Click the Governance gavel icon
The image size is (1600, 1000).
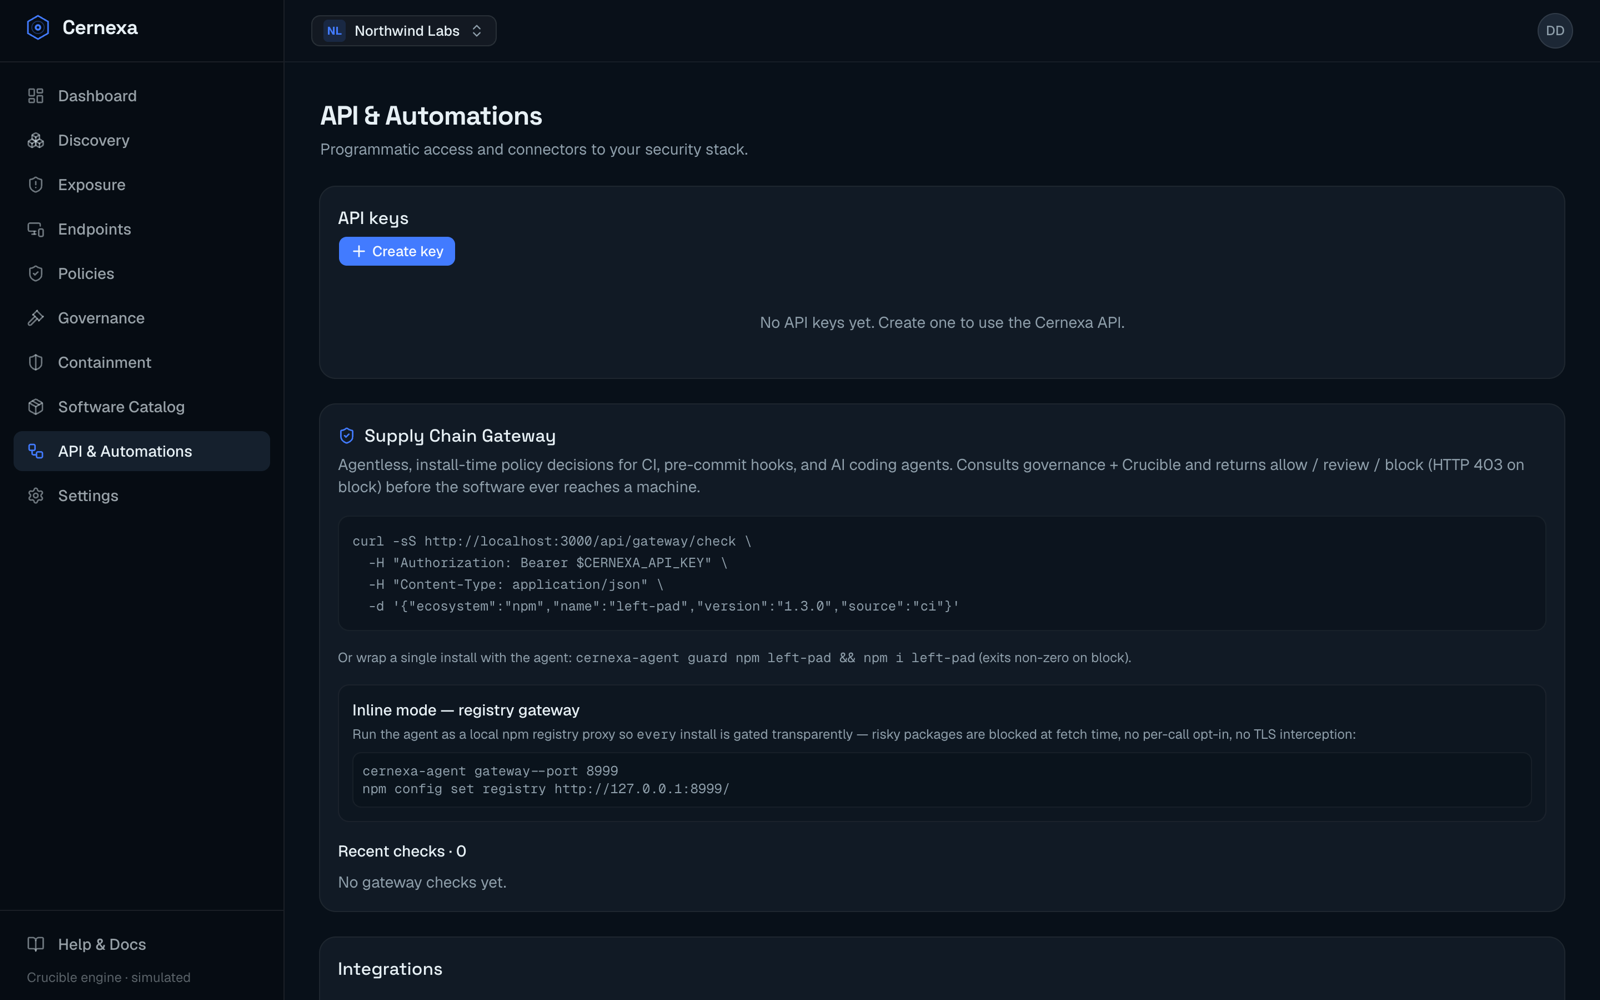[36, 318]
